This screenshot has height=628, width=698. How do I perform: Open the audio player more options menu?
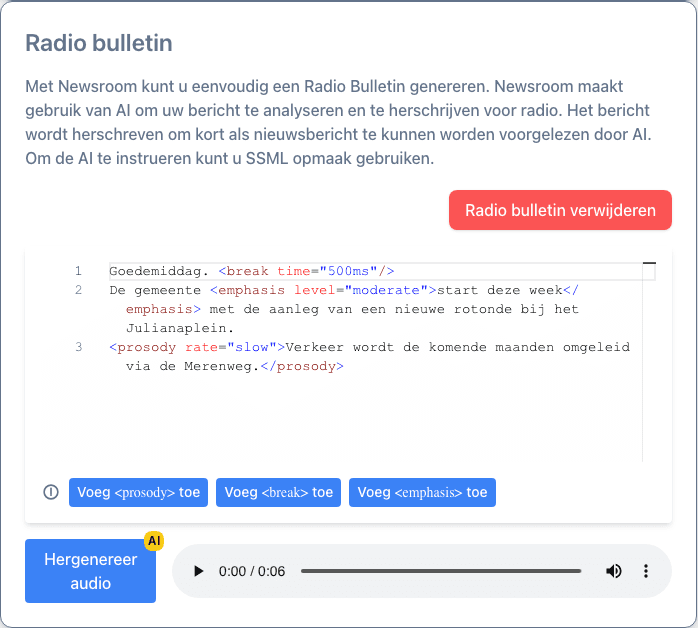pos(645,571)
